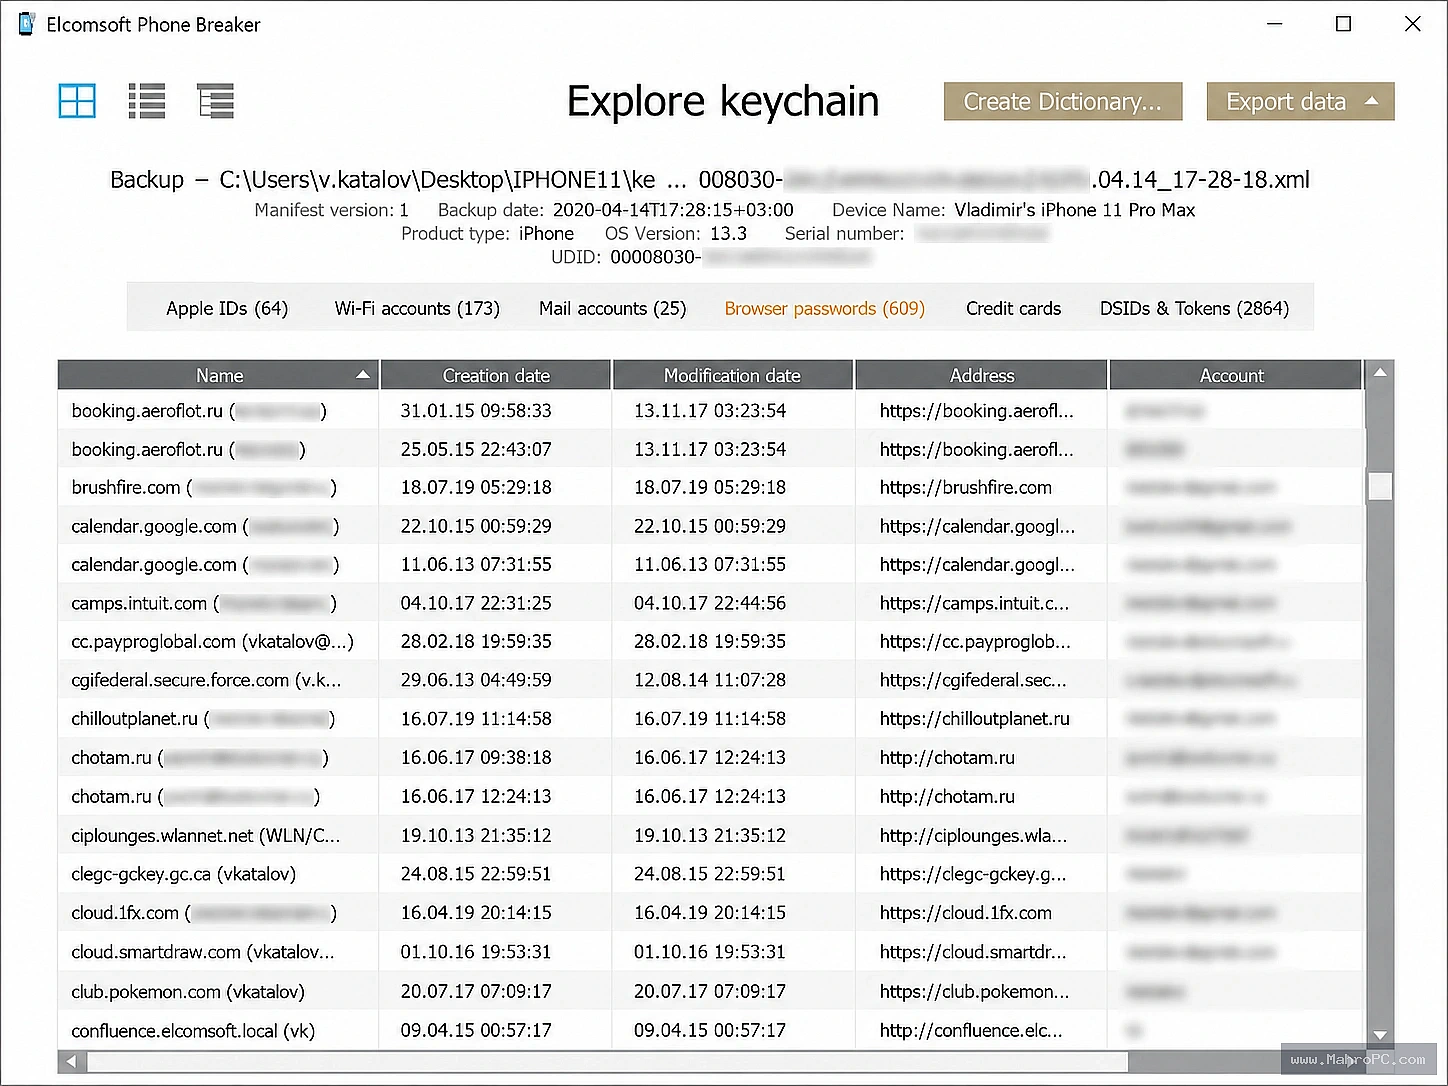Image resolution: width=1448 pixels, height=1086 pixels.
Task: Click the https://brushfire.com address cell
Action: pyautogui.click(x=966, y=487)
